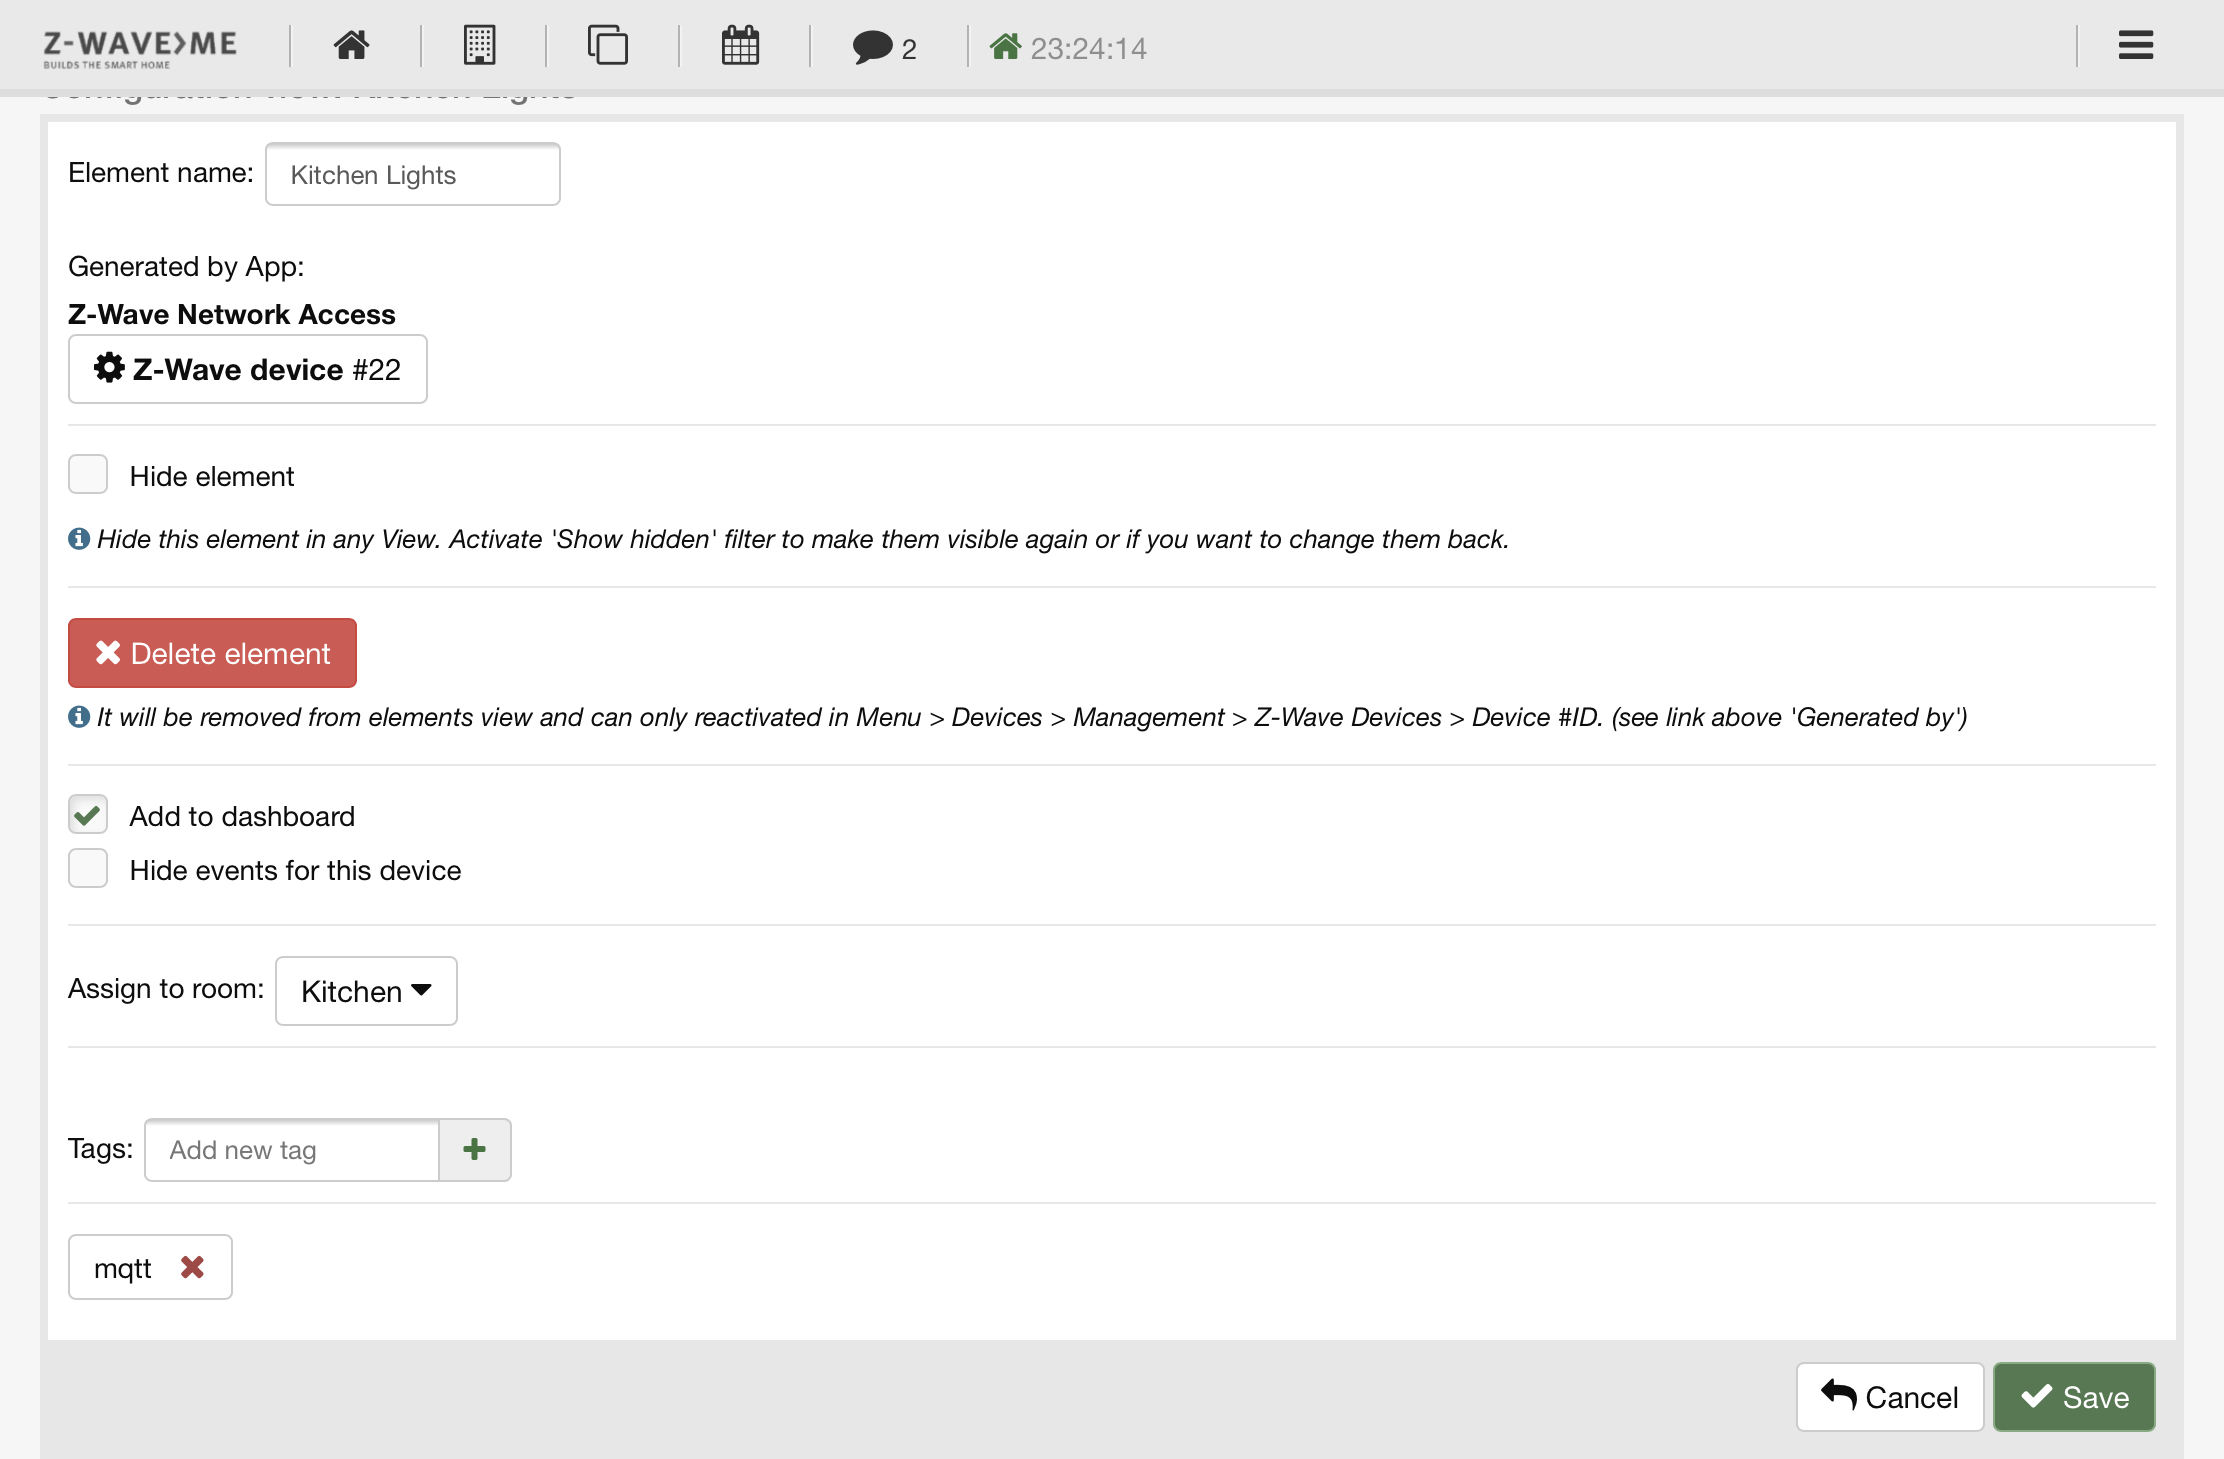Viewport: 2224px width, 1459px height.
Task: Open the dashboard home icon
Action: (x=351, y=45)
